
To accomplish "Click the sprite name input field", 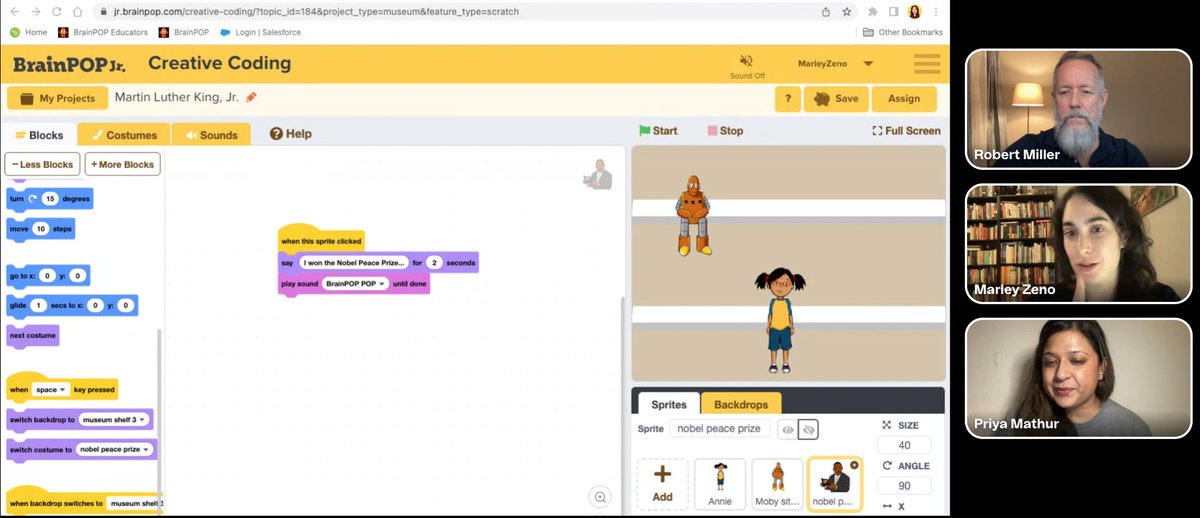I will click(720, 429).
